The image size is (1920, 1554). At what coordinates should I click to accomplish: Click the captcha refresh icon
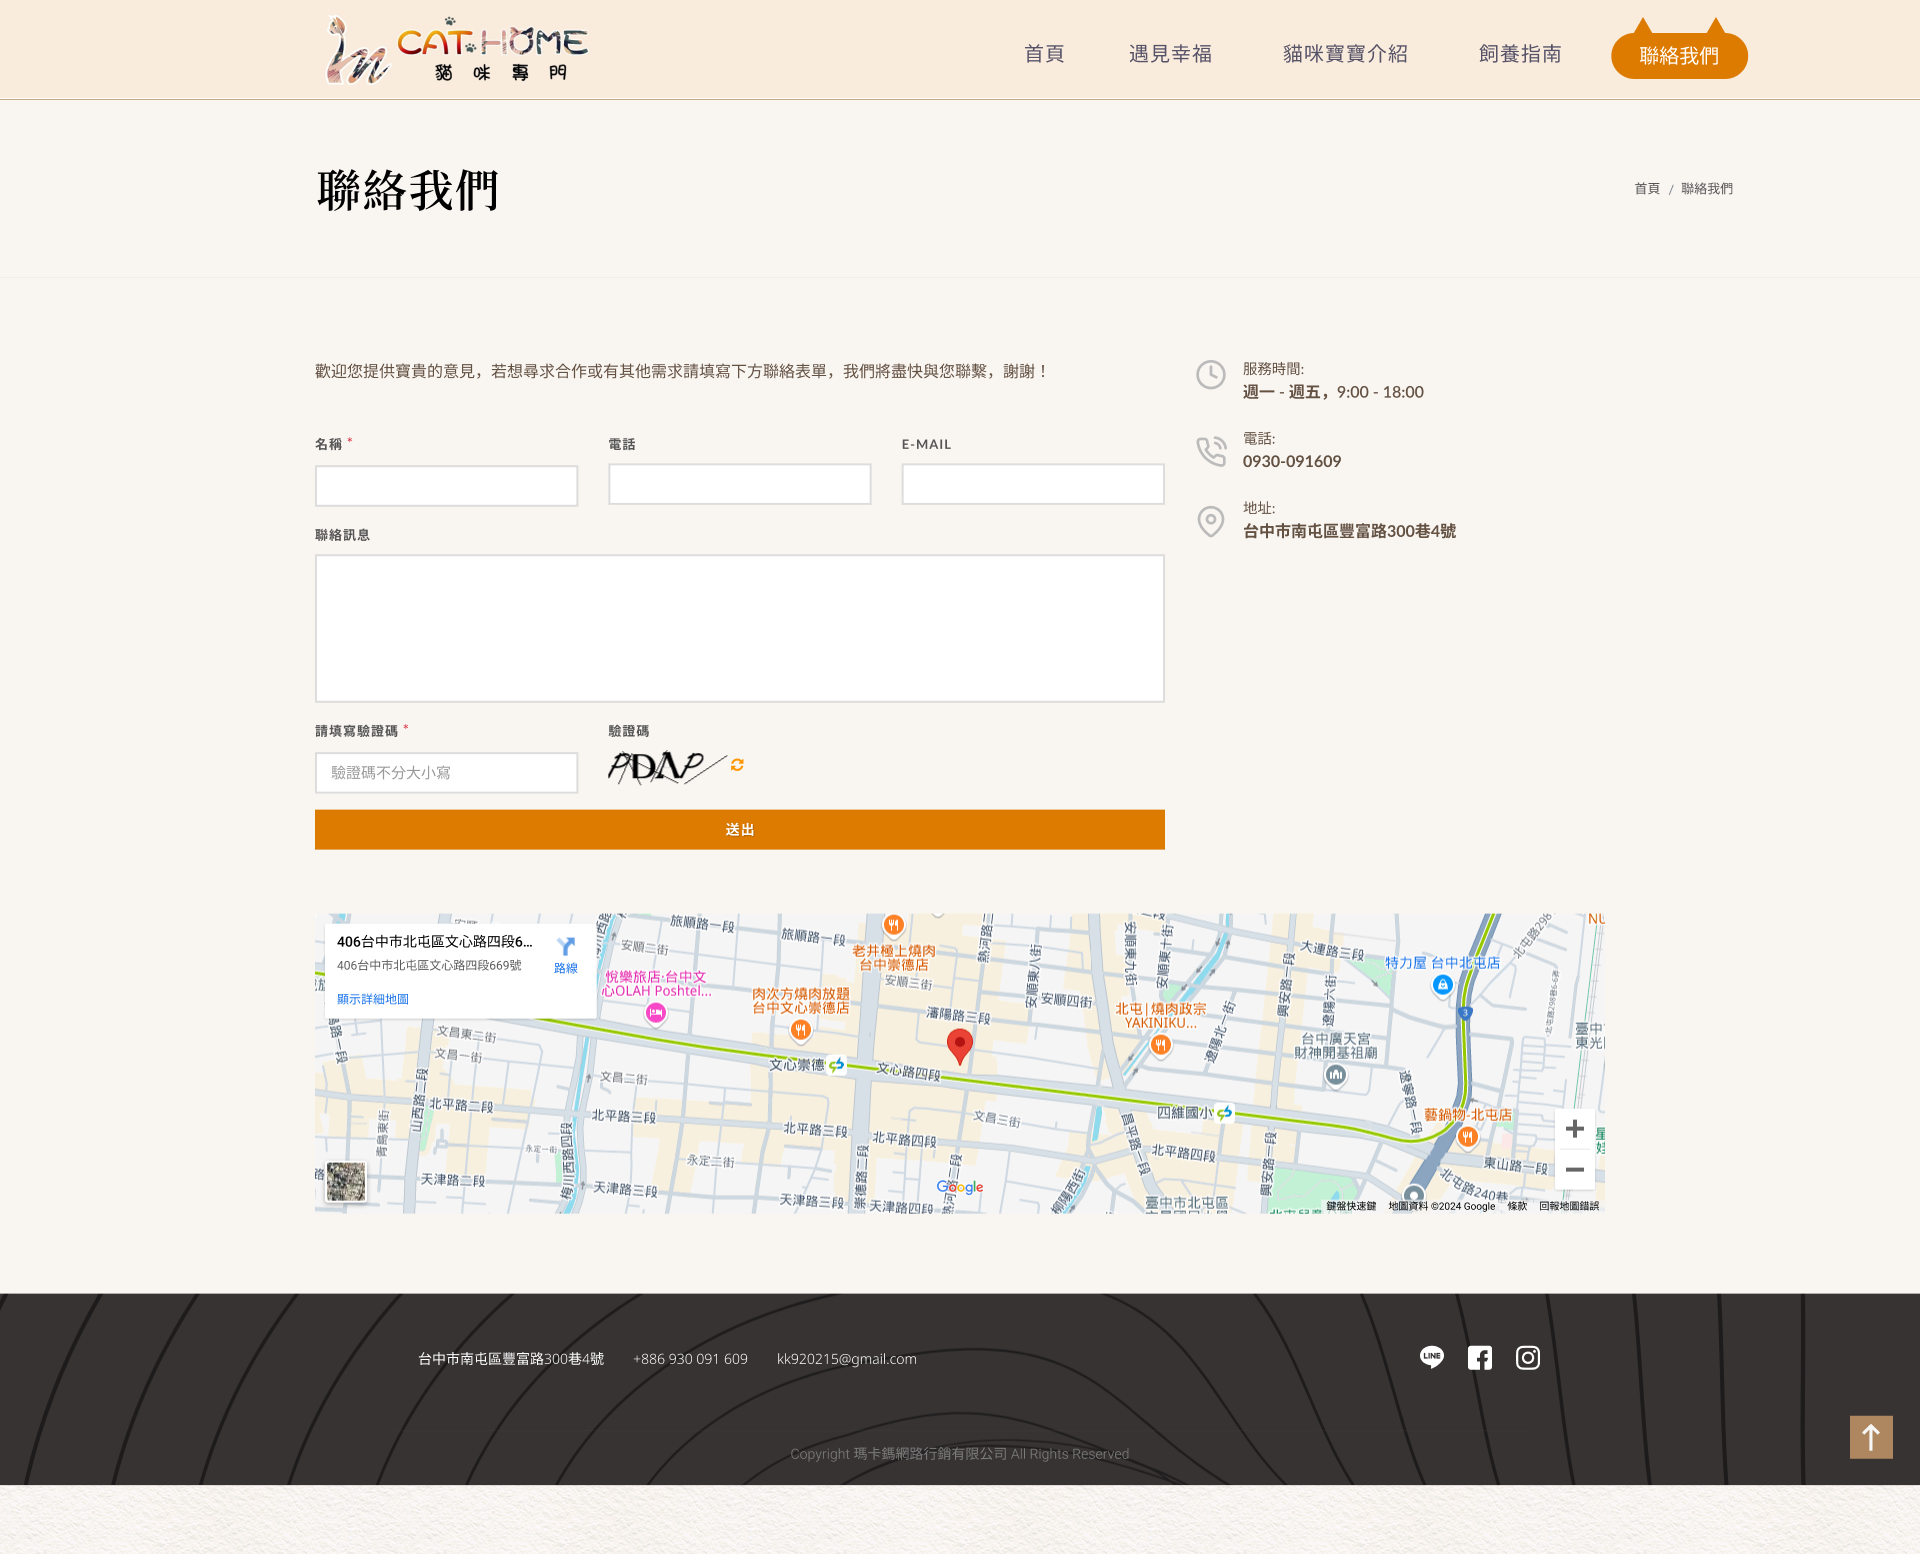coord(737,765)
